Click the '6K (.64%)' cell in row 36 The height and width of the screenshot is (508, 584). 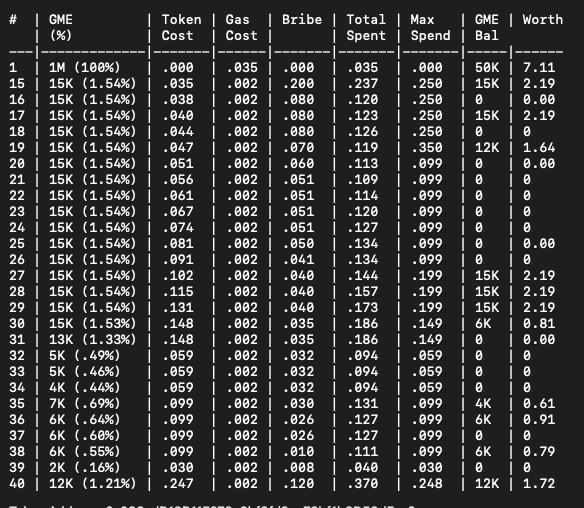point(85,420)
